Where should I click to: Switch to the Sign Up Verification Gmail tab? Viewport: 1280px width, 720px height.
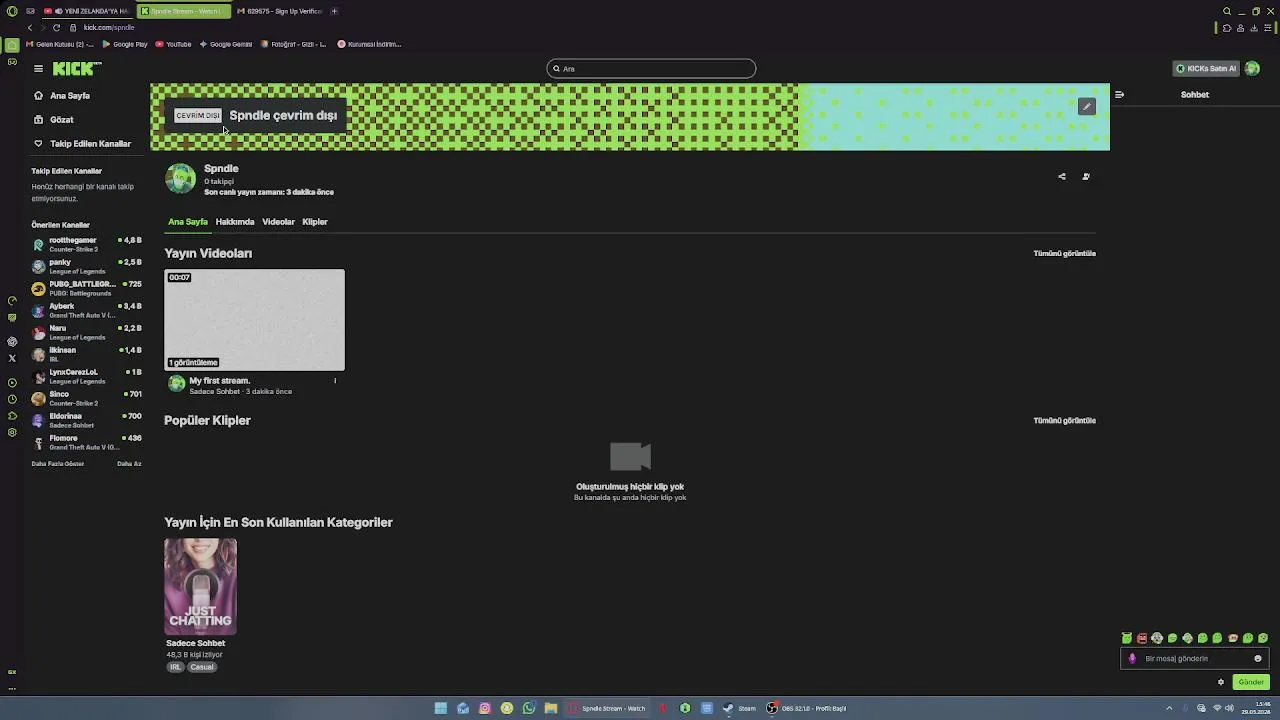[x=278, y=11]
